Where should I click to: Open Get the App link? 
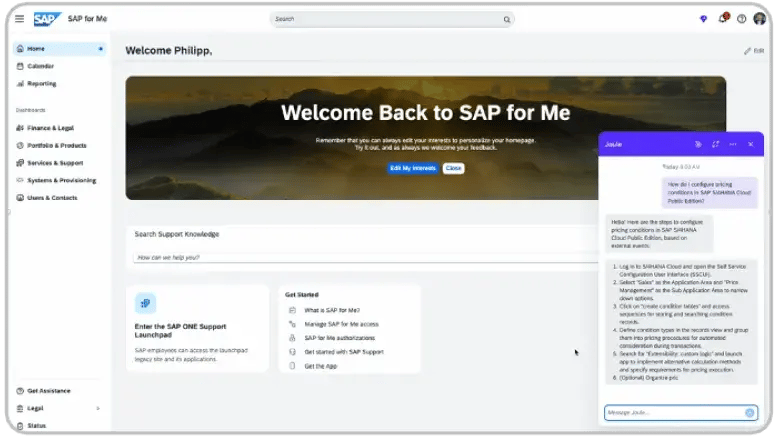click(x=321, y=367)
